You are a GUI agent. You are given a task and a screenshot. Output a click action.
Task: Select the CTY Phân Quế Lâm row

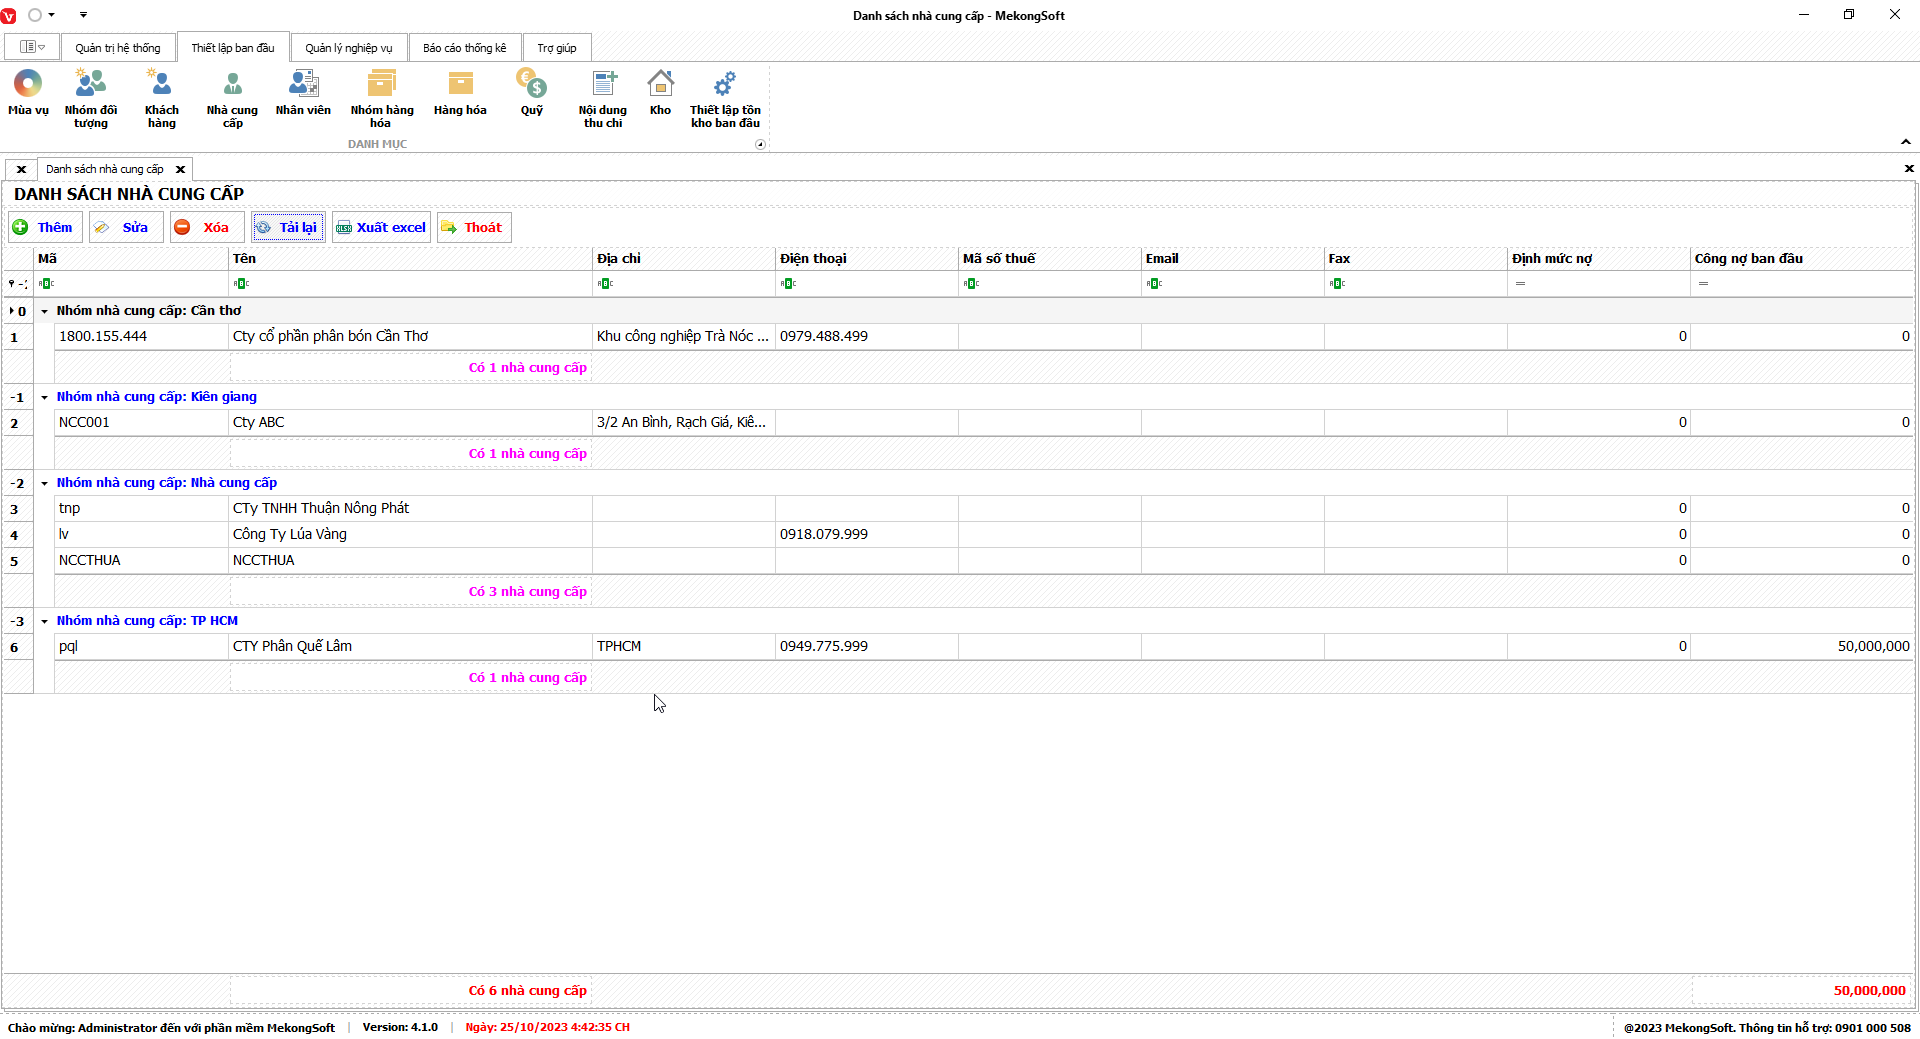pyautogui.click(x=984, y=646)
